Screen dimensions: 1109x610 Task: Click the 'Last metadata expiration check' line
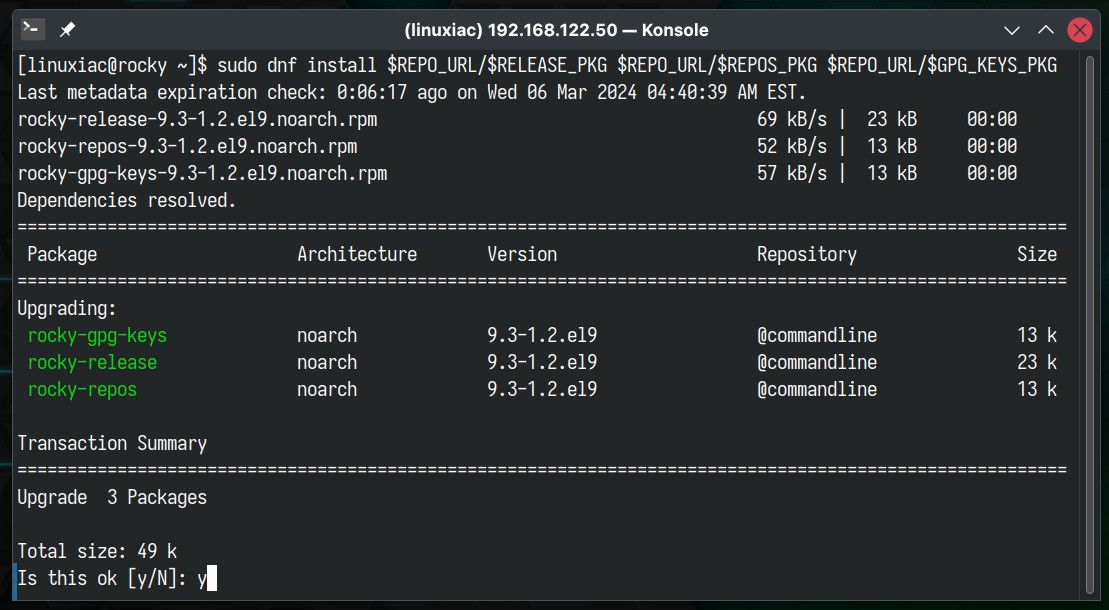tap(412, 92)
